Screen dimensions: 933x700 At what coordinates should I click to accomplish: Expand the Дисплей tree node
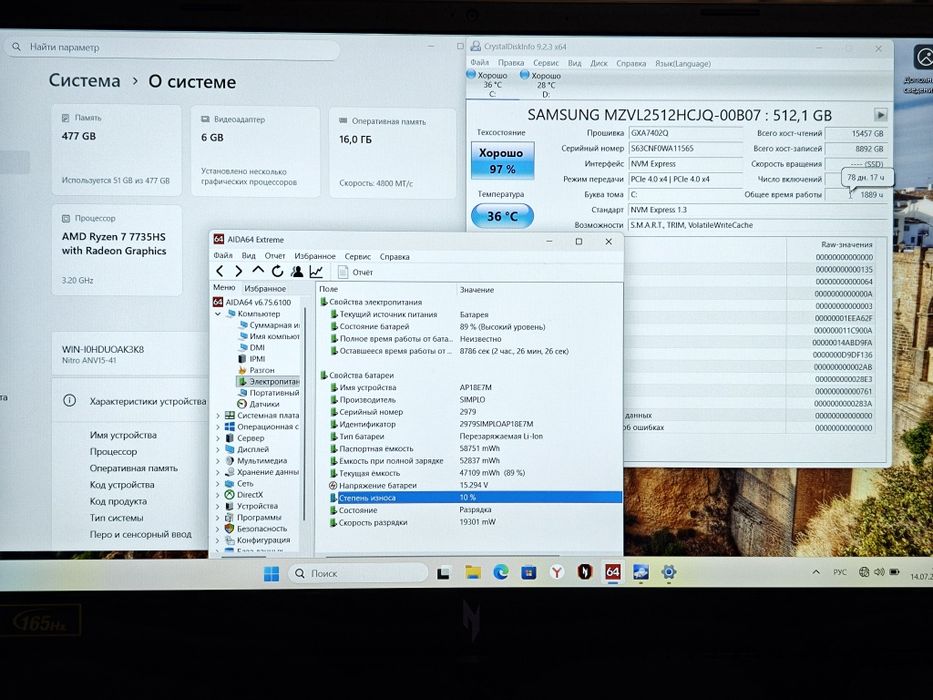click(218, 449)
